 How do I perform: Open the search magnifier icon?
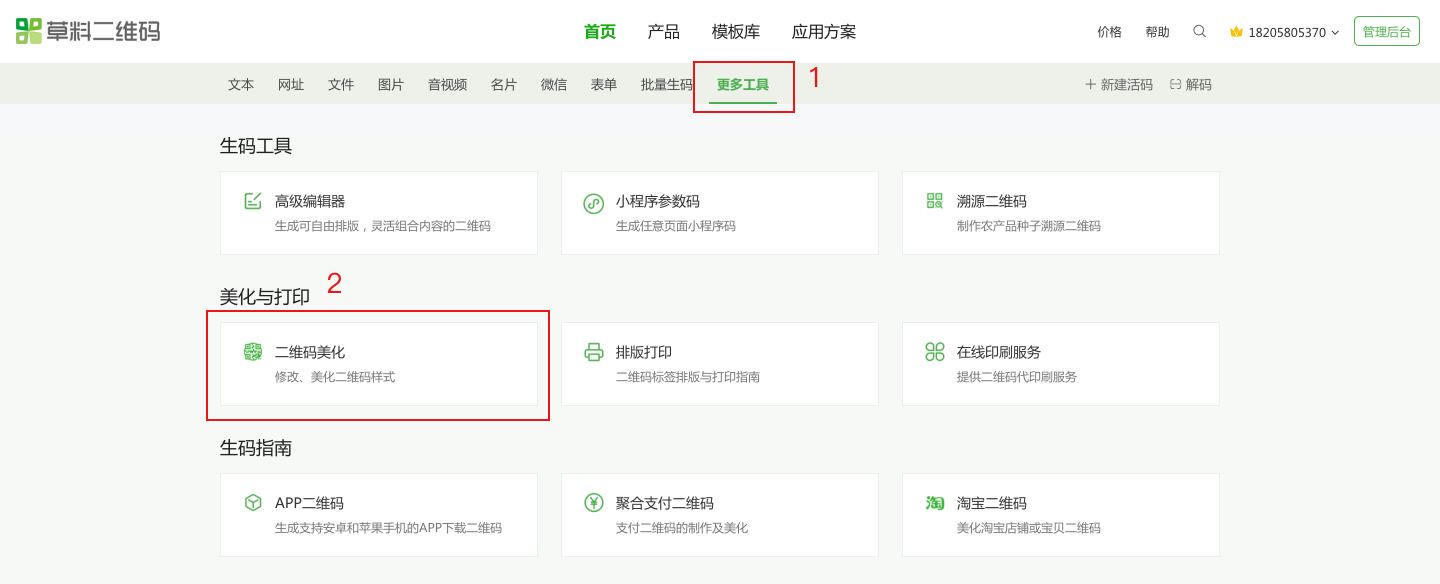point(1199,31)
